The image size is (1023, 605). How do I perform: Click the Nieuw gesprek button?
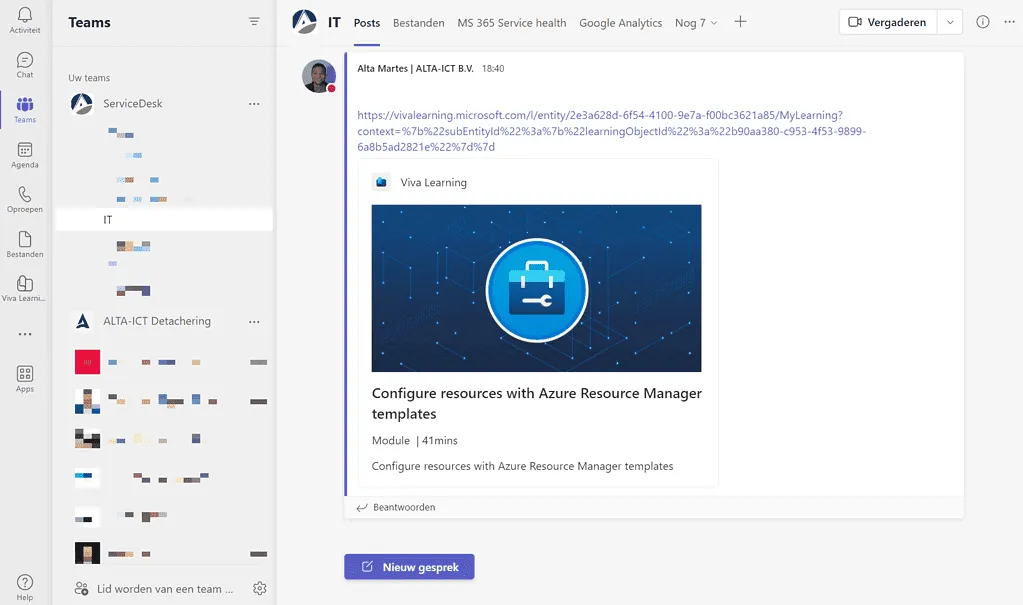pyautogui.click(x=409, y=567)
